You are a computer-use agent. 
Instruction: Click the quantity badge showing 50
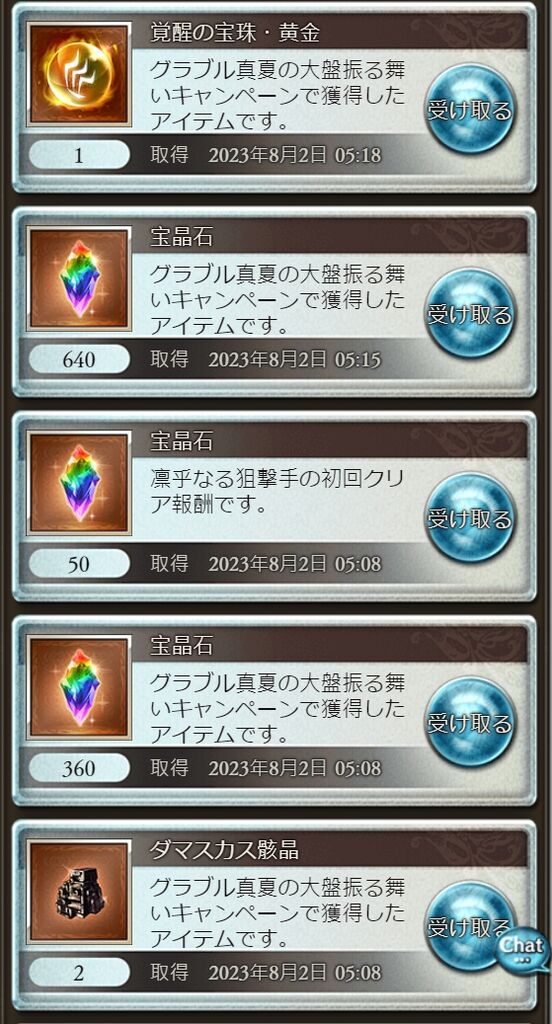tap(79, 564)
